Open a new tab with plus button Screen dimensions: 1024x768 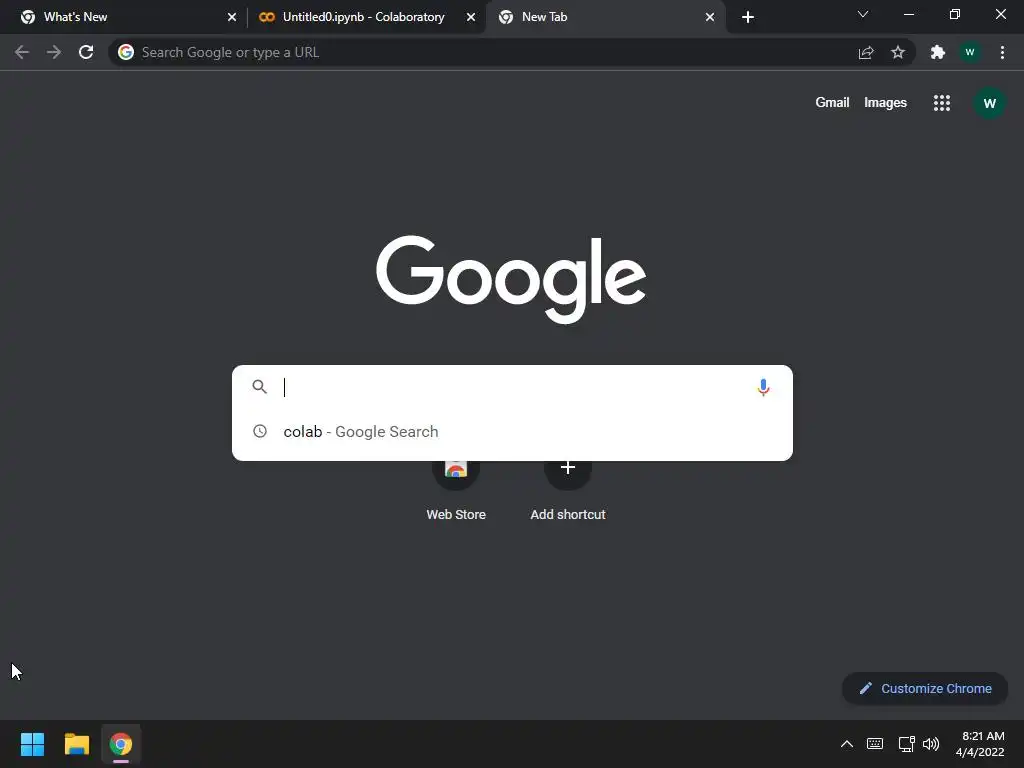click(x=748, y=17)
